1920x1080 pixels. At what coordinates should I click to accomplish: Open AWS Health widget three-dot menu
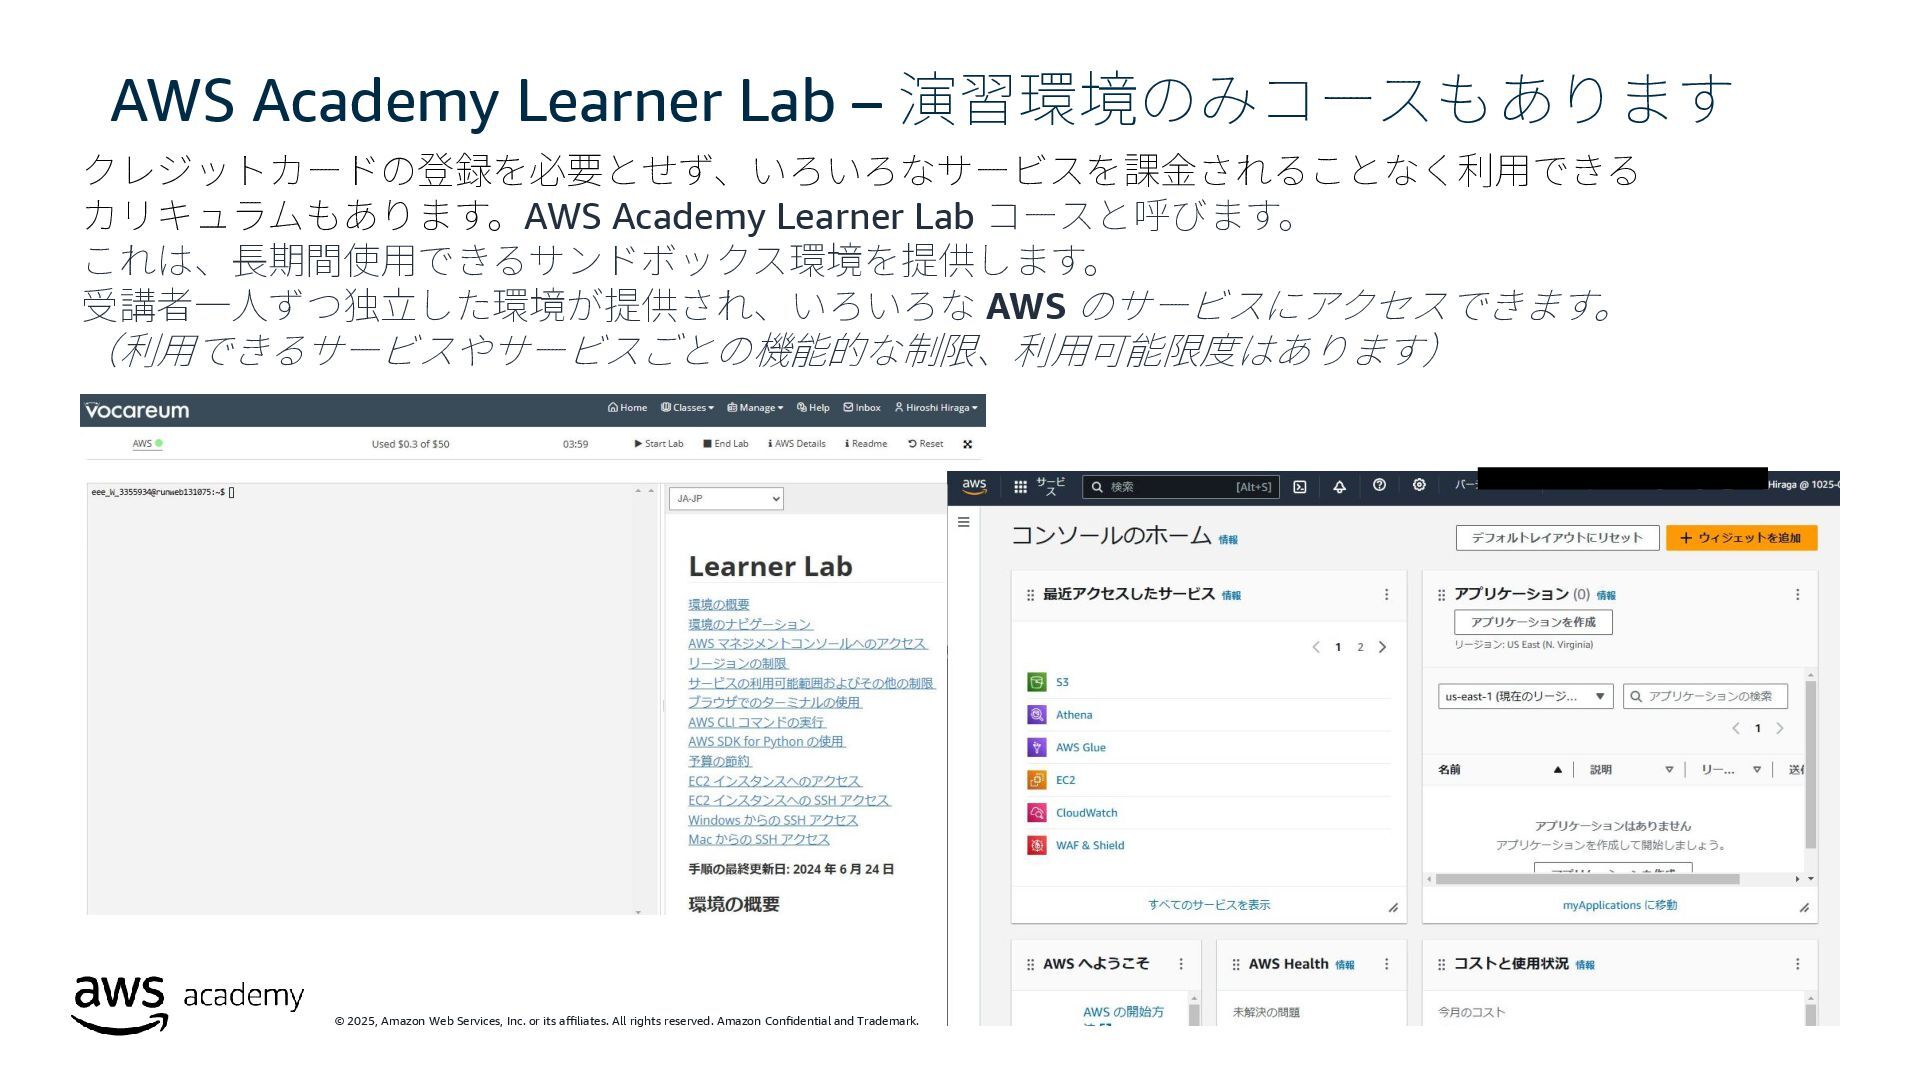(x=1386, y=964)
